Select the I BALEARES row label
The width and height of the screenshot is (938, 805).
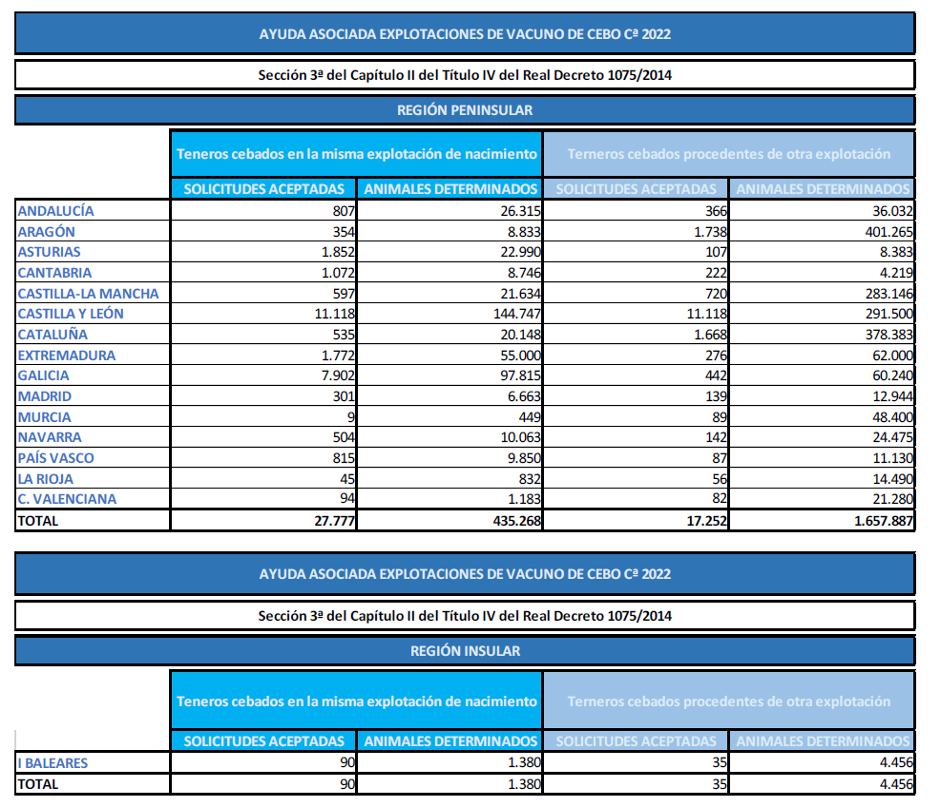coord(53,763)
